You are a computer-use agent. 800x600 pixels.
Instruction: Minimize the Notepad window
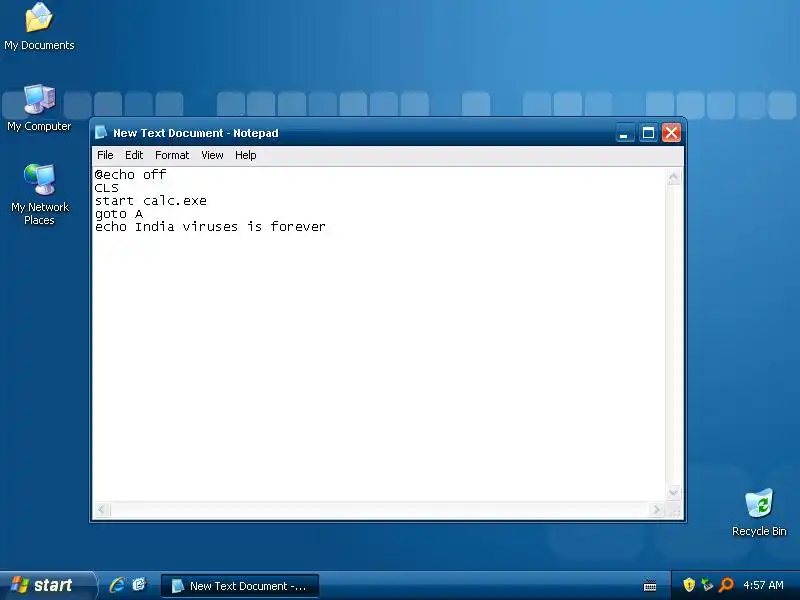624,133
